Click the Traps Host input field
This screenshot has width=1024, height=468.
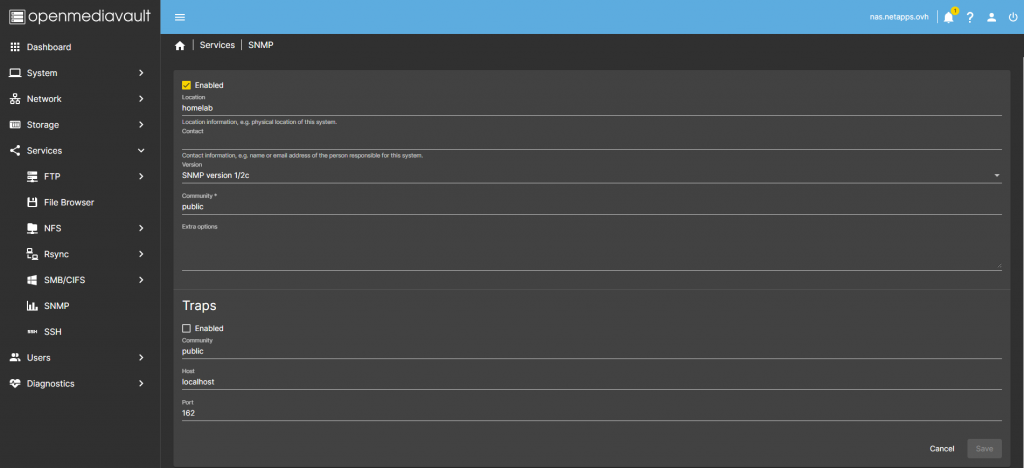click(590, 382)
